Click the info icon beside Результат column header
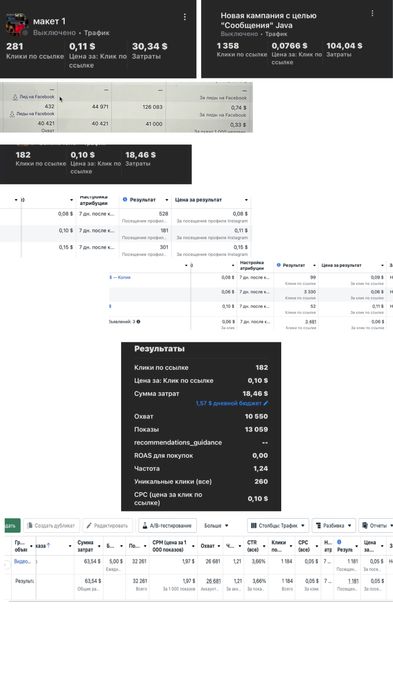The image size is (393, 699). tap(125, 200)
